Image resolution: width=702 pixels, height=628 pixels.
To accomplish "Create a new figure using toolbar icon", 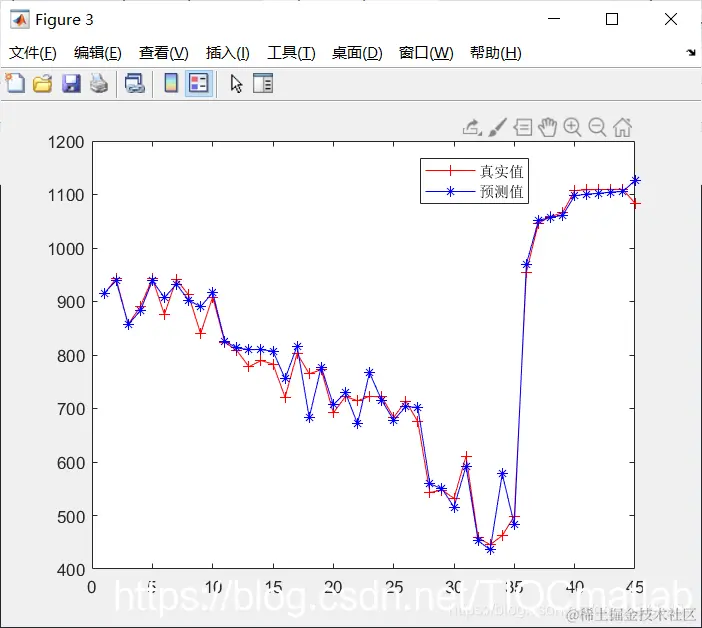I will point(15,83).
